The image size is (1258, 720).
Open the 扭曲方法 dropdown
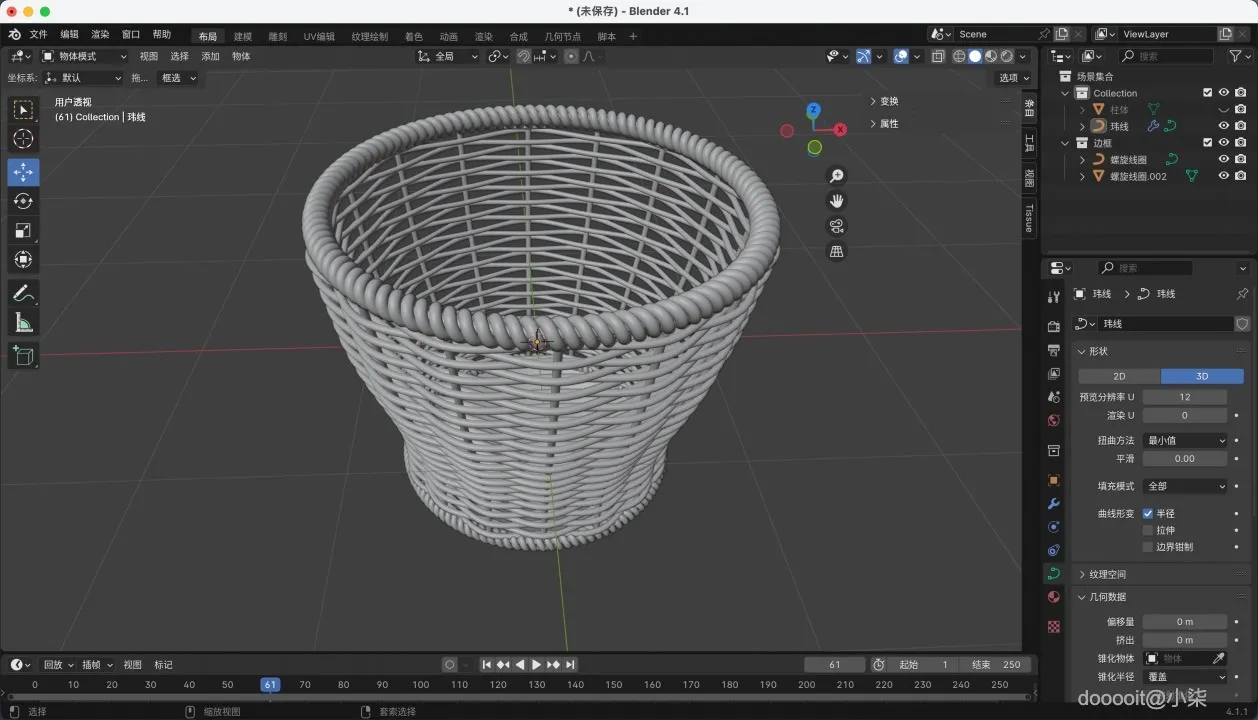click(1185, 440)
